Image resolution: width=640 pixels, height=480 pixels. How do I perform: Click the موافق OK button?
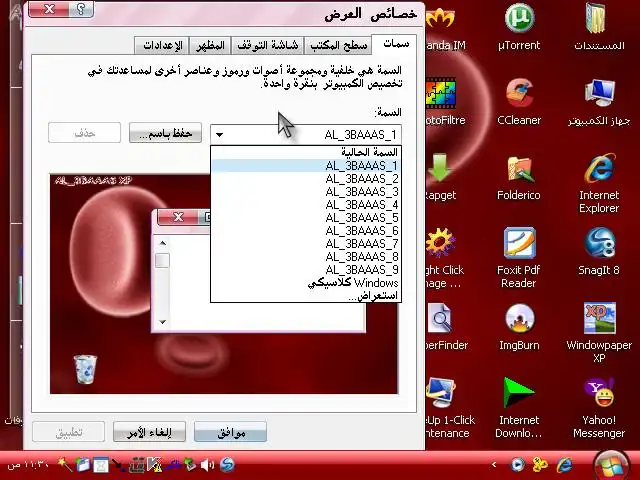(231, 432)
